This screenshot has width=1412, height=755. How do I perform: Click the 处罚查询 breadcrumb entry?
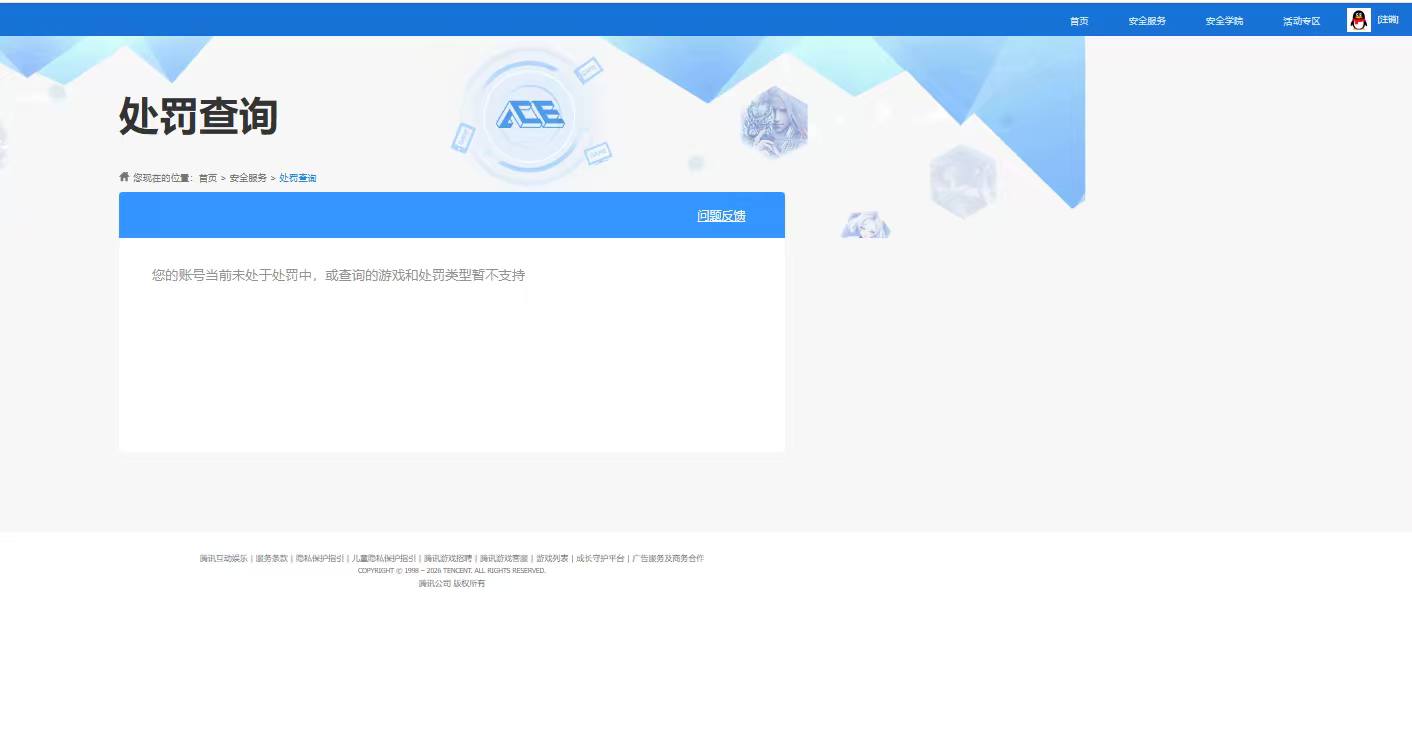(x=298, y=178)
